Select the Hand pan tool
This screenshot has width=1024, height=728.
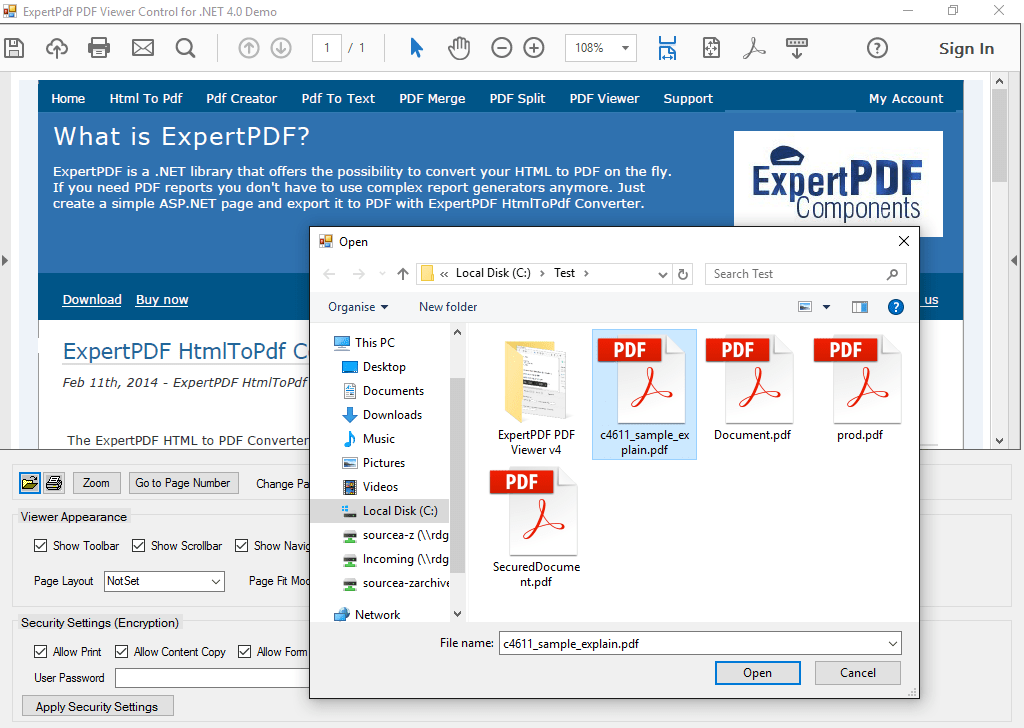(x=459, y=47)
